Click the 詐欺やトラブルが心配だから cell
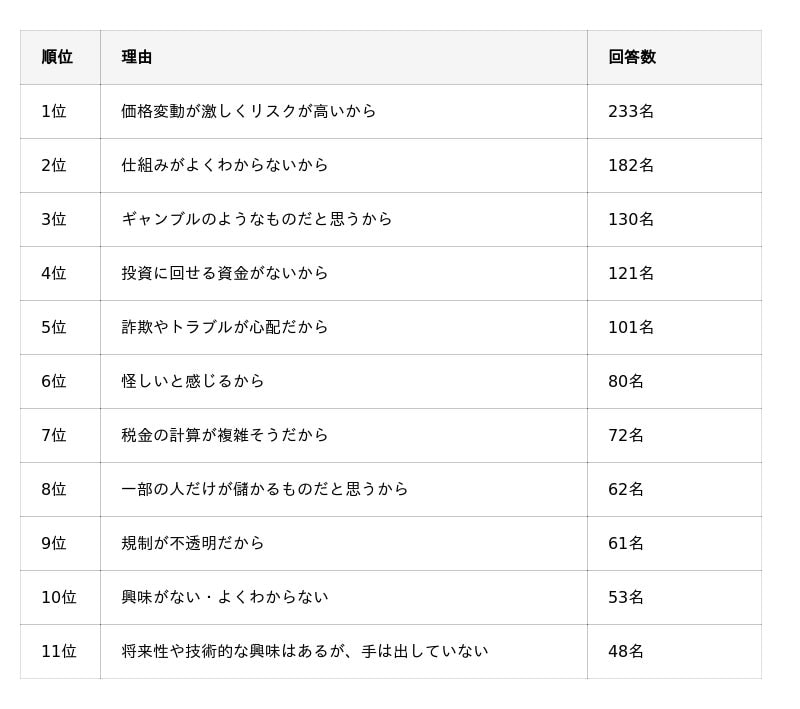 pos(225,327)
